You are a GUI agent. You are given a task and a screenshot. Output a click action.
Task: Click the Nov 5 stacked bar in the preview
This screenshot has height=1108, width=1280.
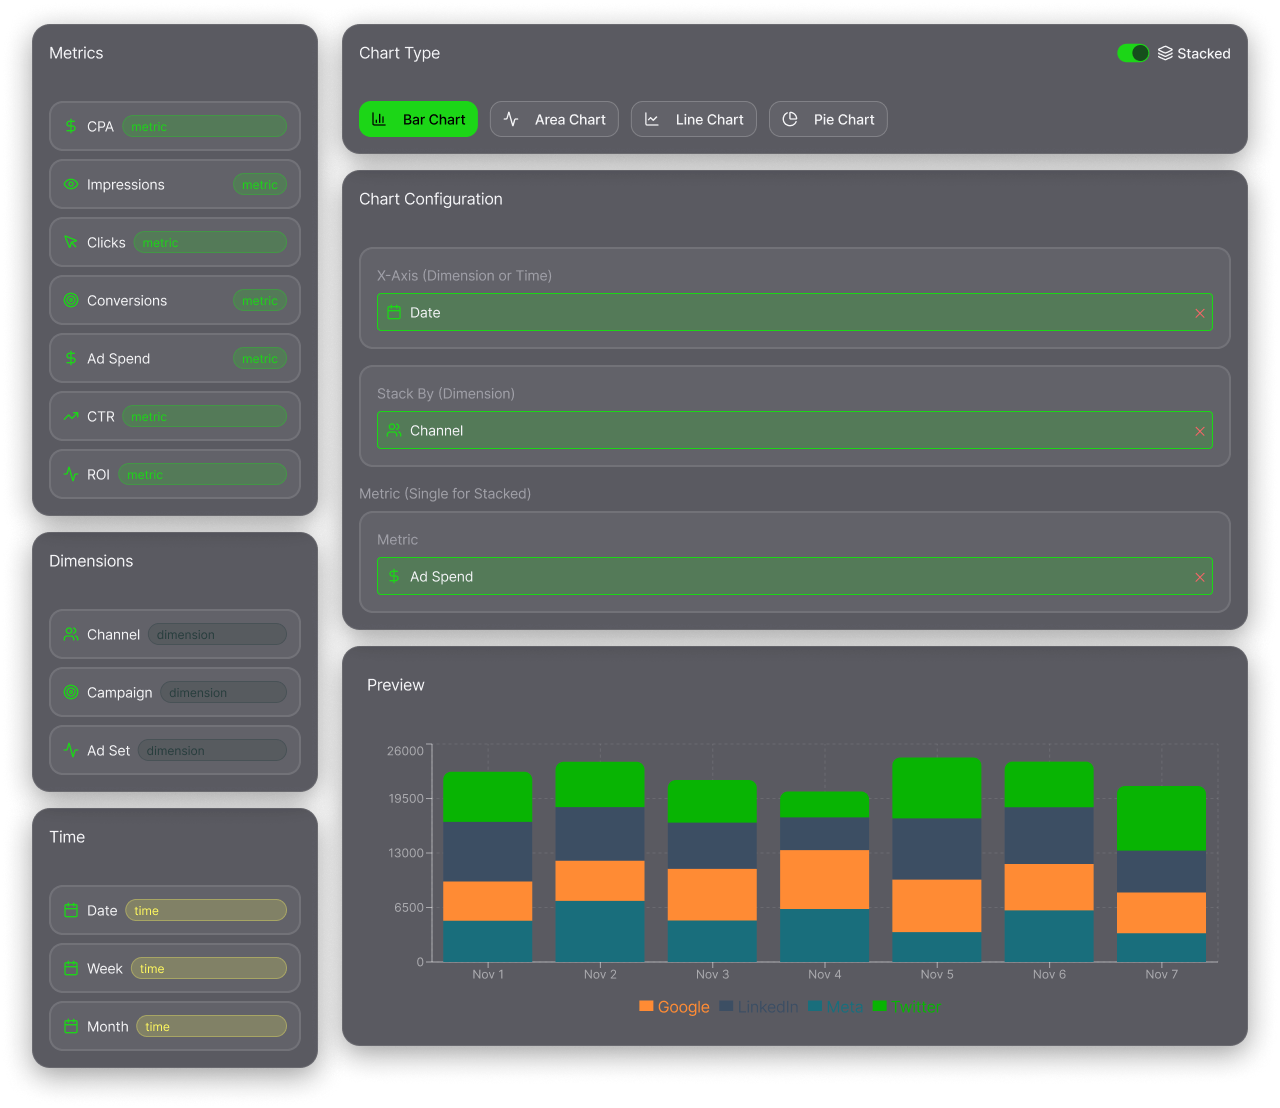pos(936,860)
